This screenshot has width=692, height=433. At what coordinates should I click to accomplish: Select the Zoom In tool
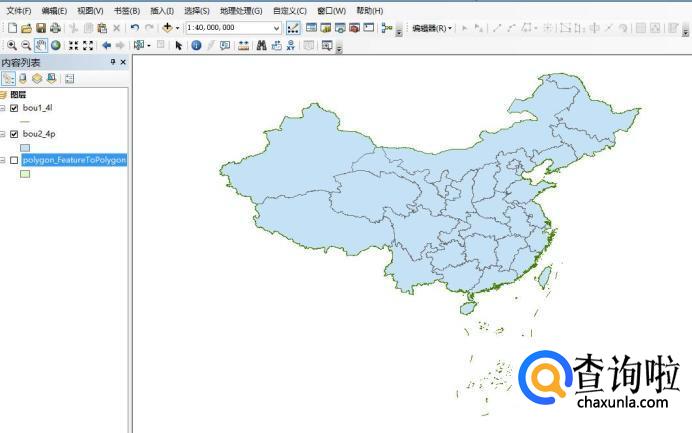(12, 45)
